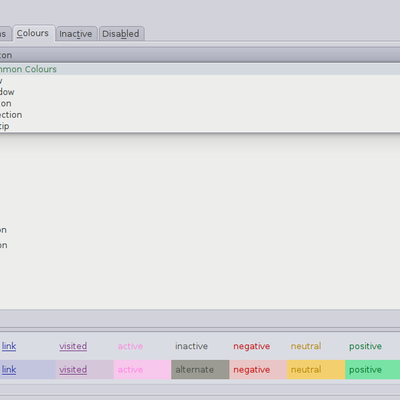Click the mauve 'visited' background swatch
Viewport: 400px width, 400px height.
[85, 370]
